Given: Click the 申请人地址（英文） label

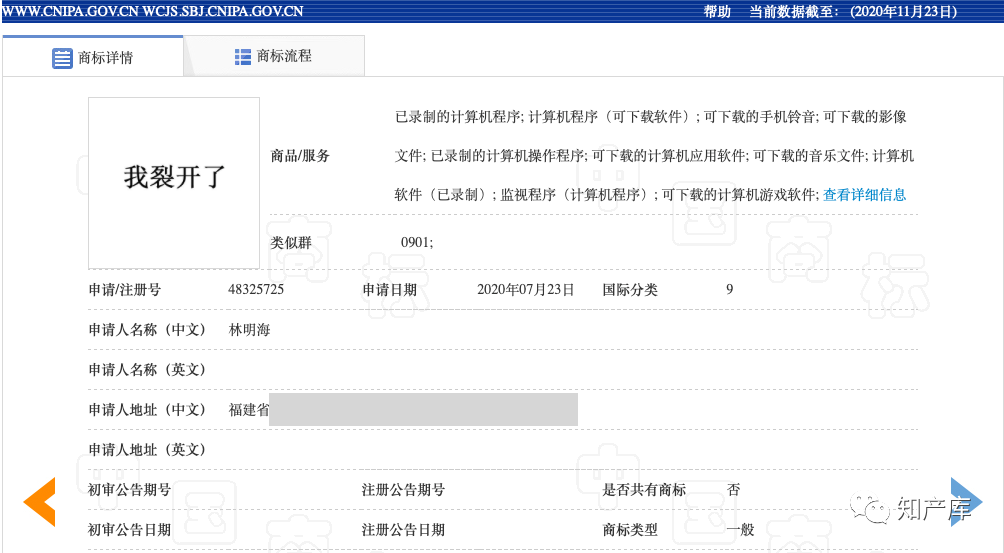Looking at the screenshot, I should click(147, 449).
